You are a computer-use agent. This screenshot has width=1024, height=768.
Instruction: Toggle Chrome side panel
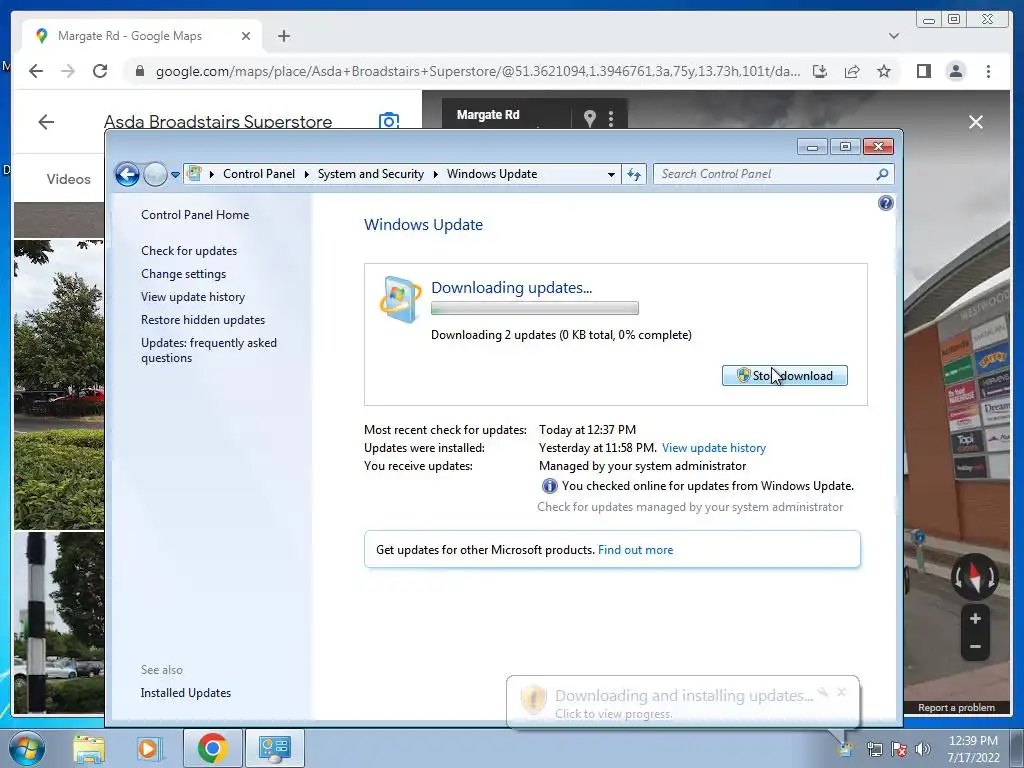pos(923,71)
